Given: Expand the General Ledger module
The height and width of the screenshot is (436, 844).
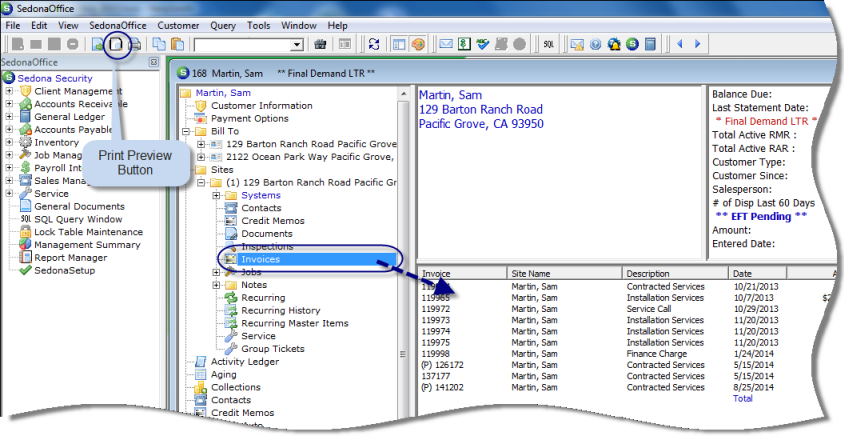Looking at the screenshot, I should [x=9, y=117].
